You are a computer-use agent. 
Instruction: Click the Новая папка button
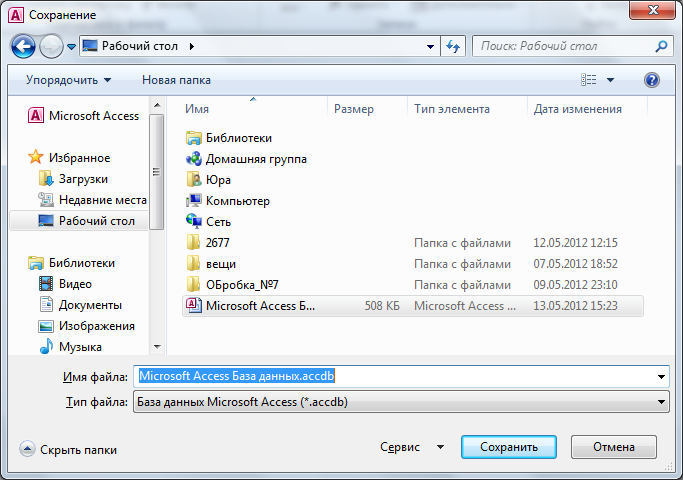176,80
